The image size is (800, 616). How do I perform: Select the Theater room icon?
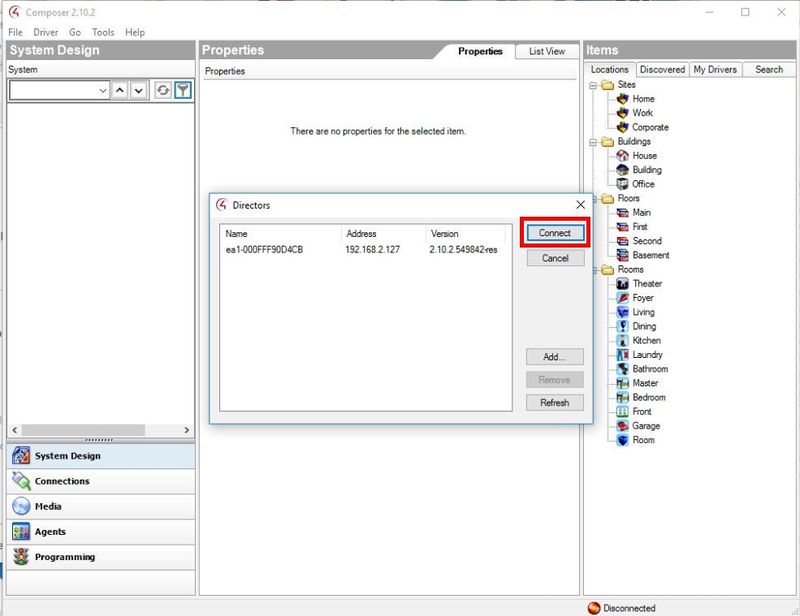[x=622, y=283]
